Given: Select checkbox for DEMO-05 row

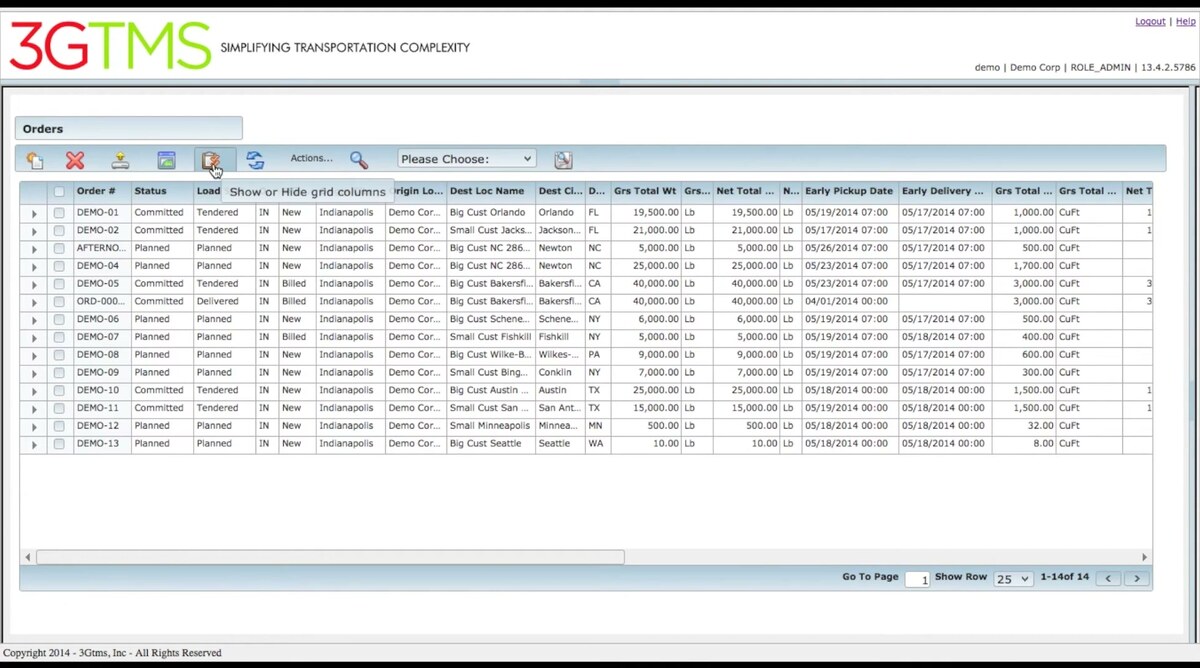Looking at the screenshot, I should [x=59, y=284].
